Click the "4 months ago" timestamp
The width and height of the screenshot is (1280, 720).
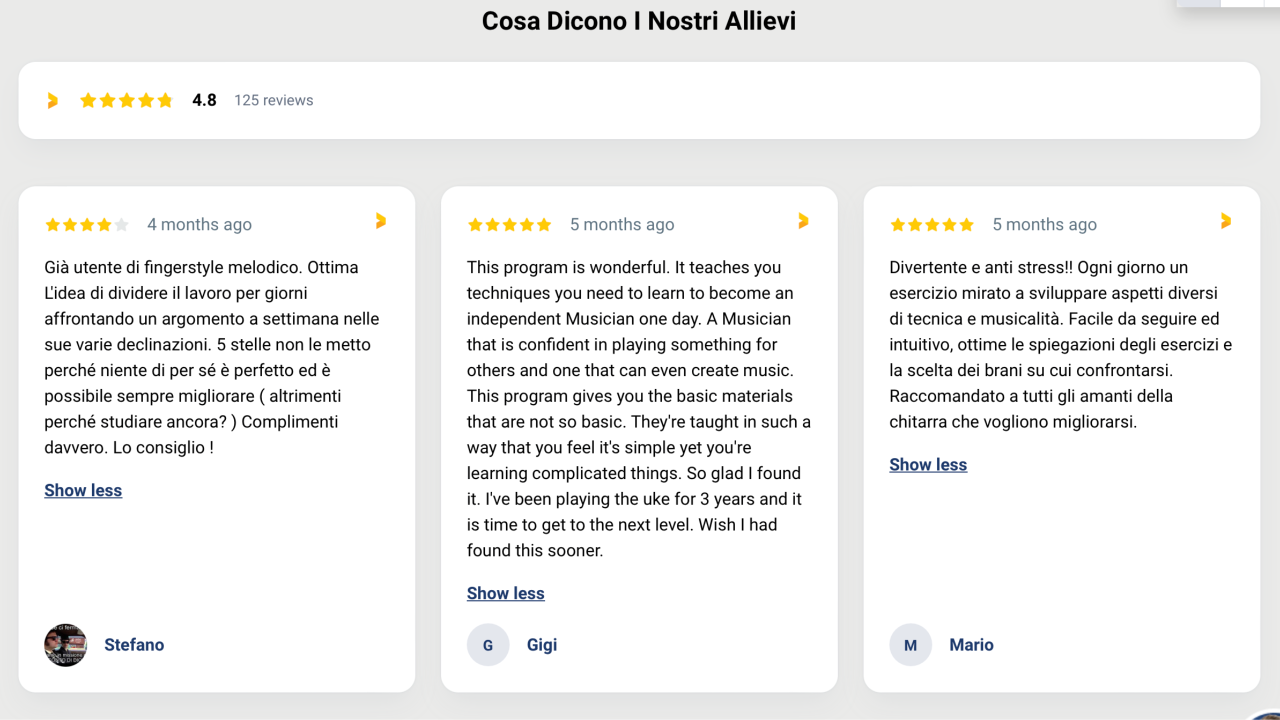[199, 225]
